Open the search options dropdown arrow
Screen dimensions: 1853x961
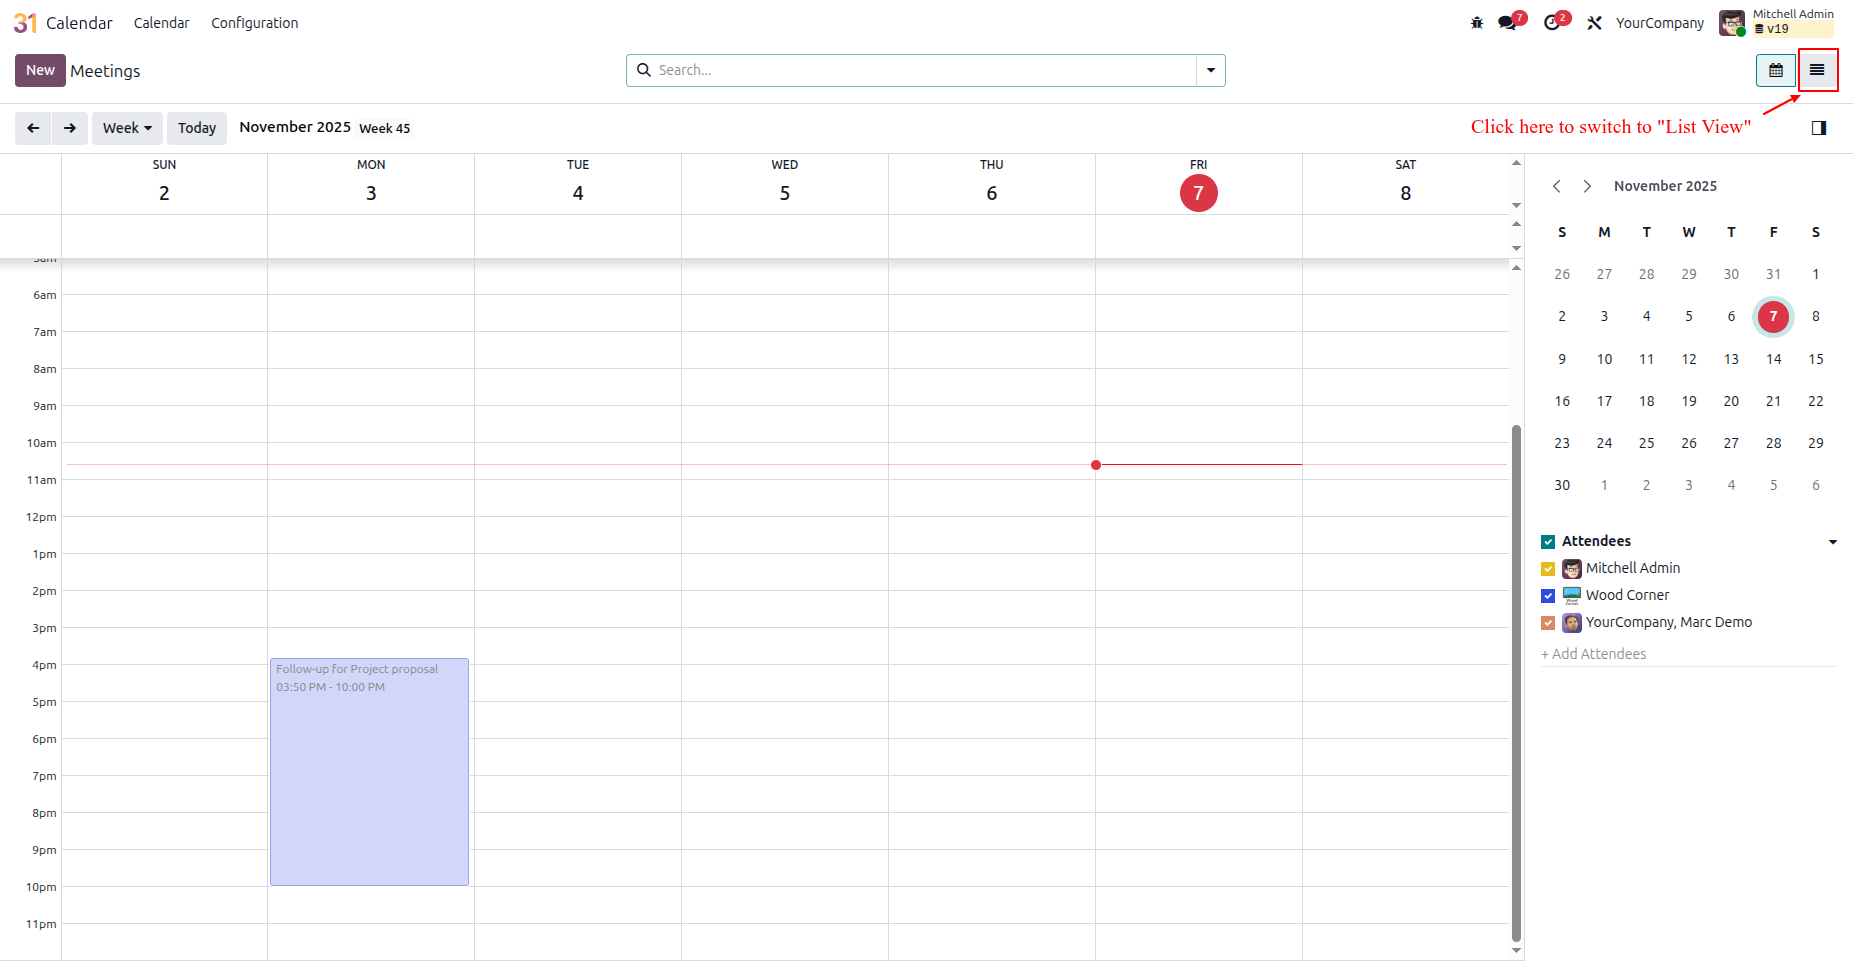pos(1211,70)
